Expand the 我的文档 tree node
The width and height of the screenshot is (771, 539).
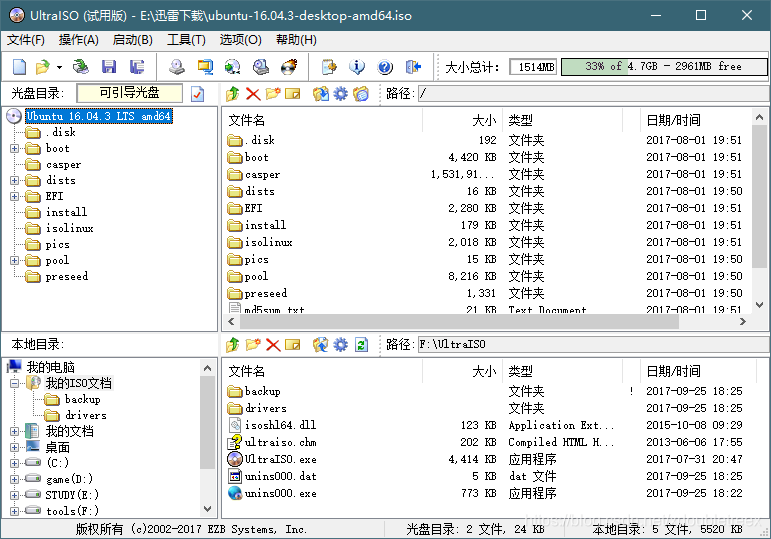tap(14, 432)
